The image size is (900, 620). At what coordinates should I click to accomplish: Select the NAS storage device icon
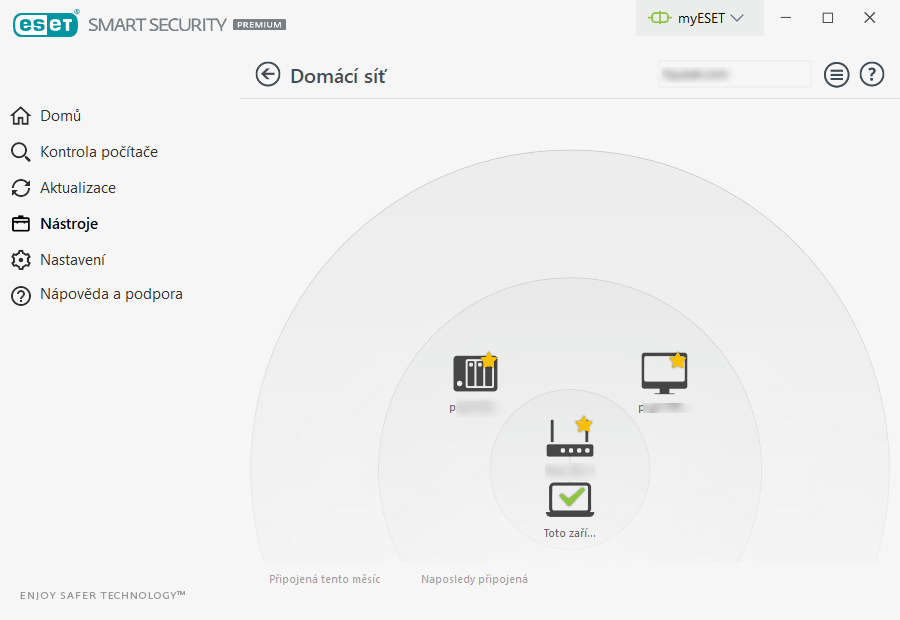point(475,373)
